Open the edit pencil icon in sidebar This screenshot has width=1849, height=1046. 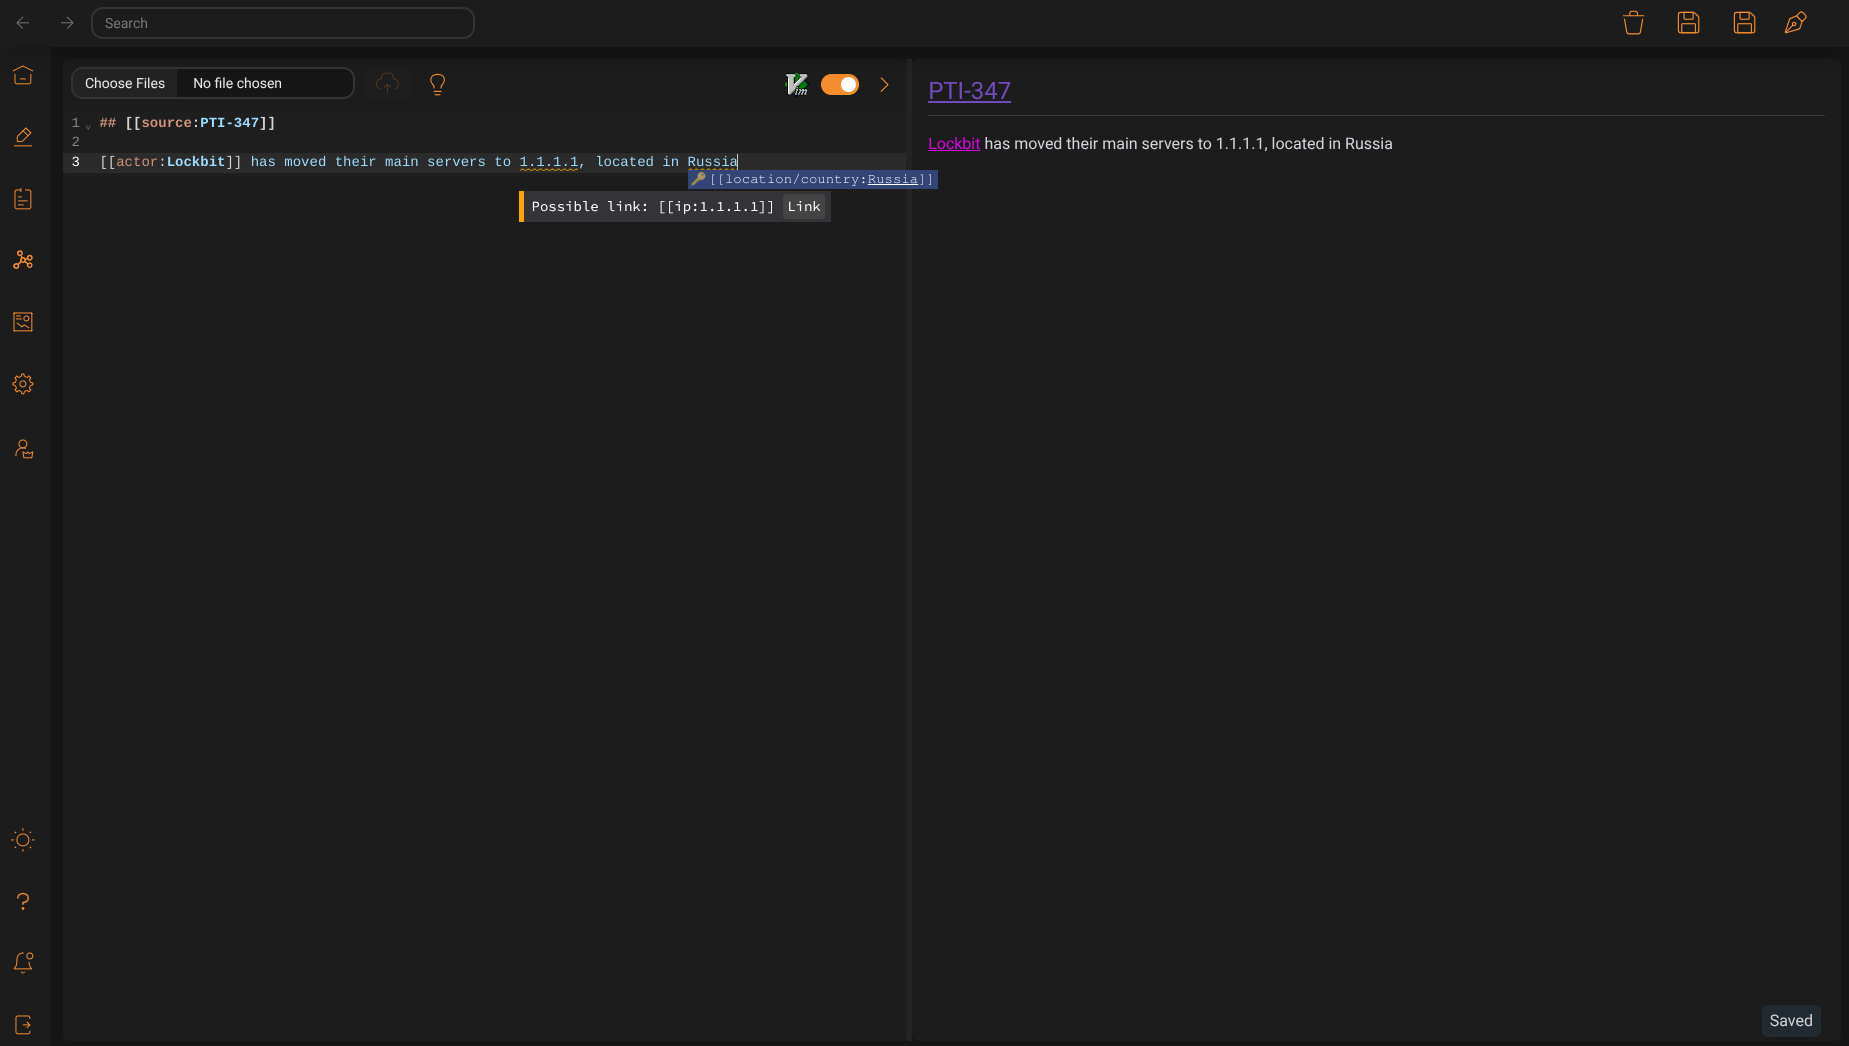coord(23,137)
